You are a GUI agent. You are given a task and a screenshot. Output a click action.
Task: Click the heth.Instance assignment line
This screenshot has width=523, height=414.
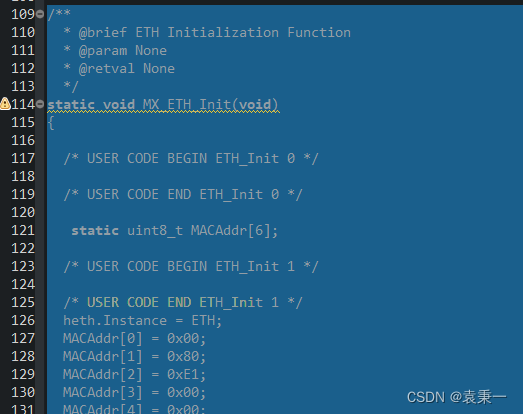142,321
